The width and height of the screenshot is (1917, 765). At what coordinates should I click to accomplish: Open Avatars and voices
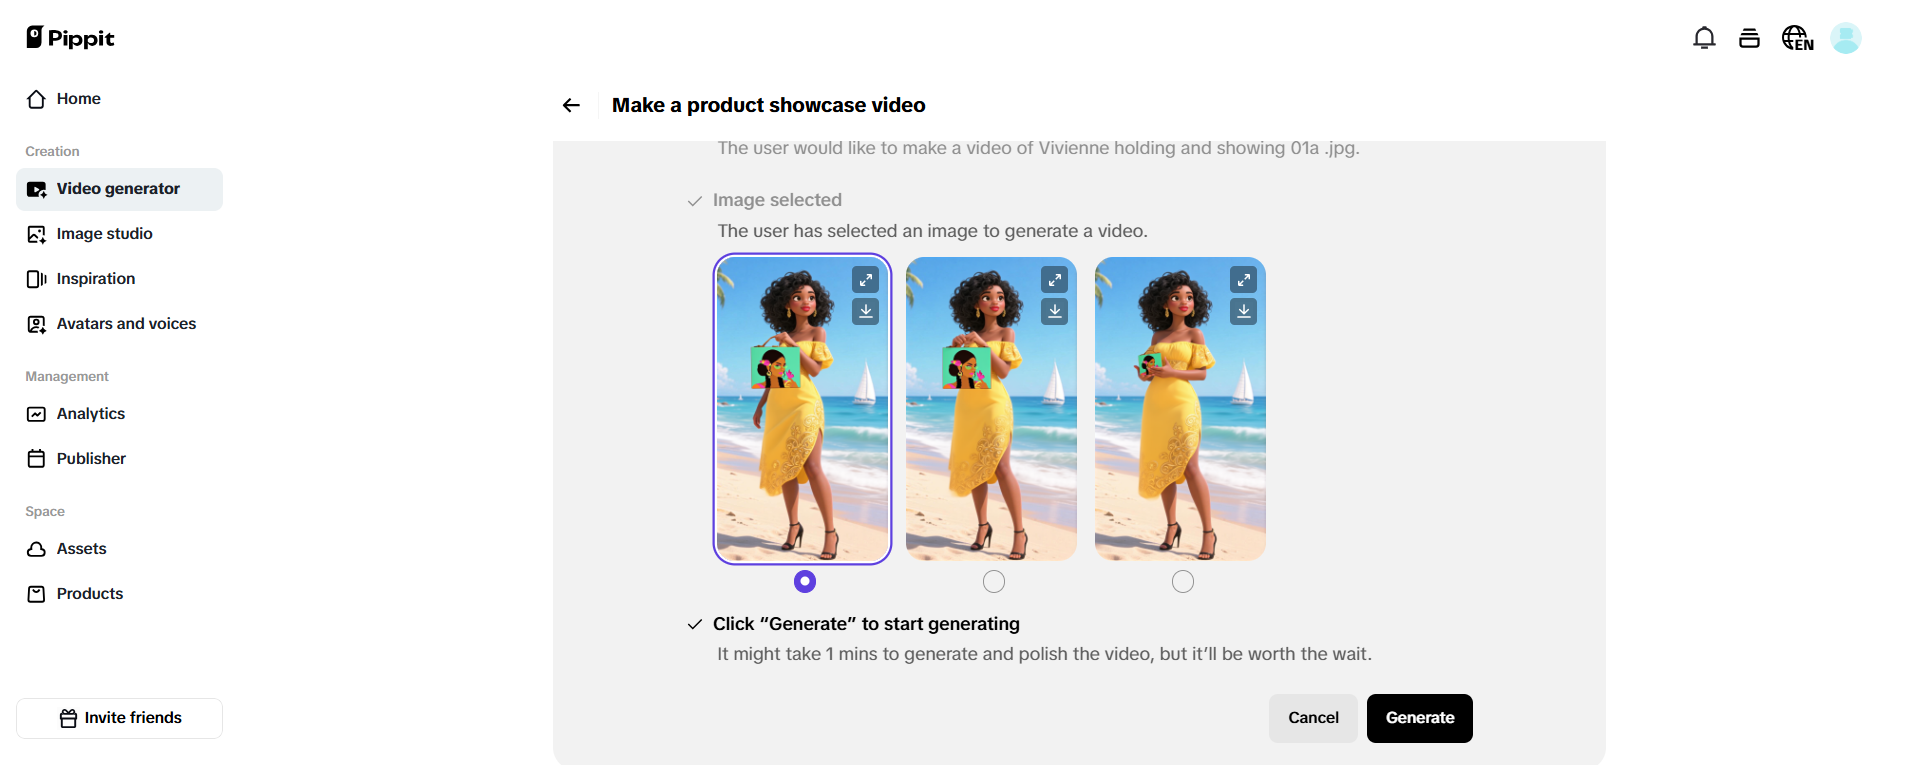(125, 323)
